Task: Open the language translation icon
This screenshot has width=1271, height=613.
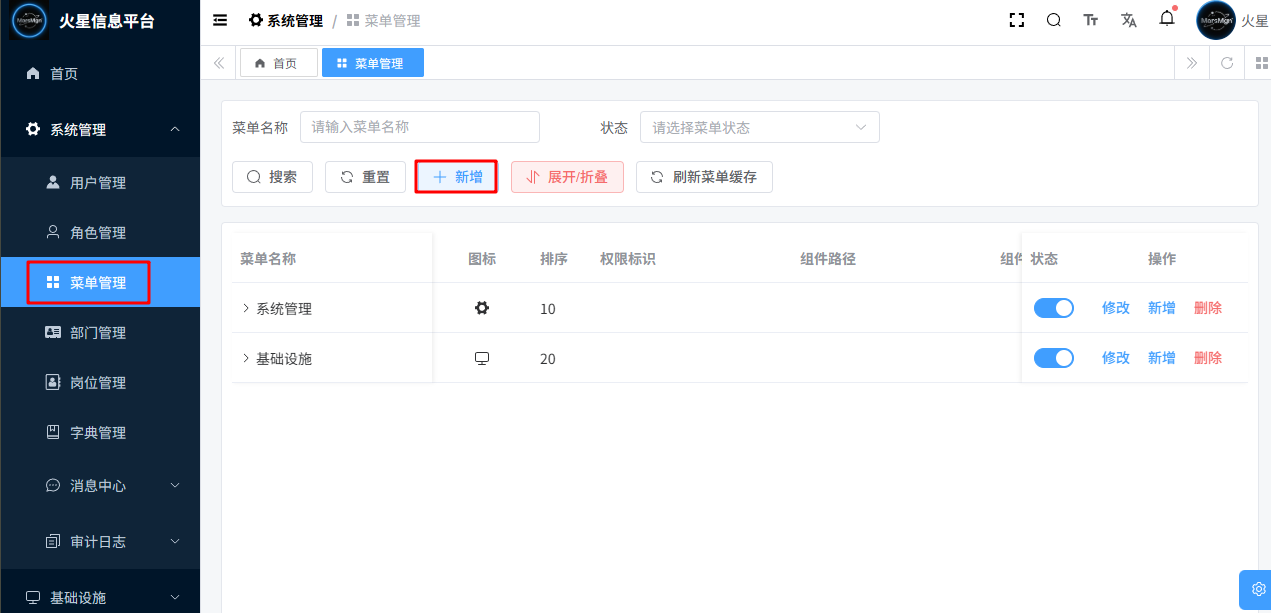Action: [x=1129, y=20]
